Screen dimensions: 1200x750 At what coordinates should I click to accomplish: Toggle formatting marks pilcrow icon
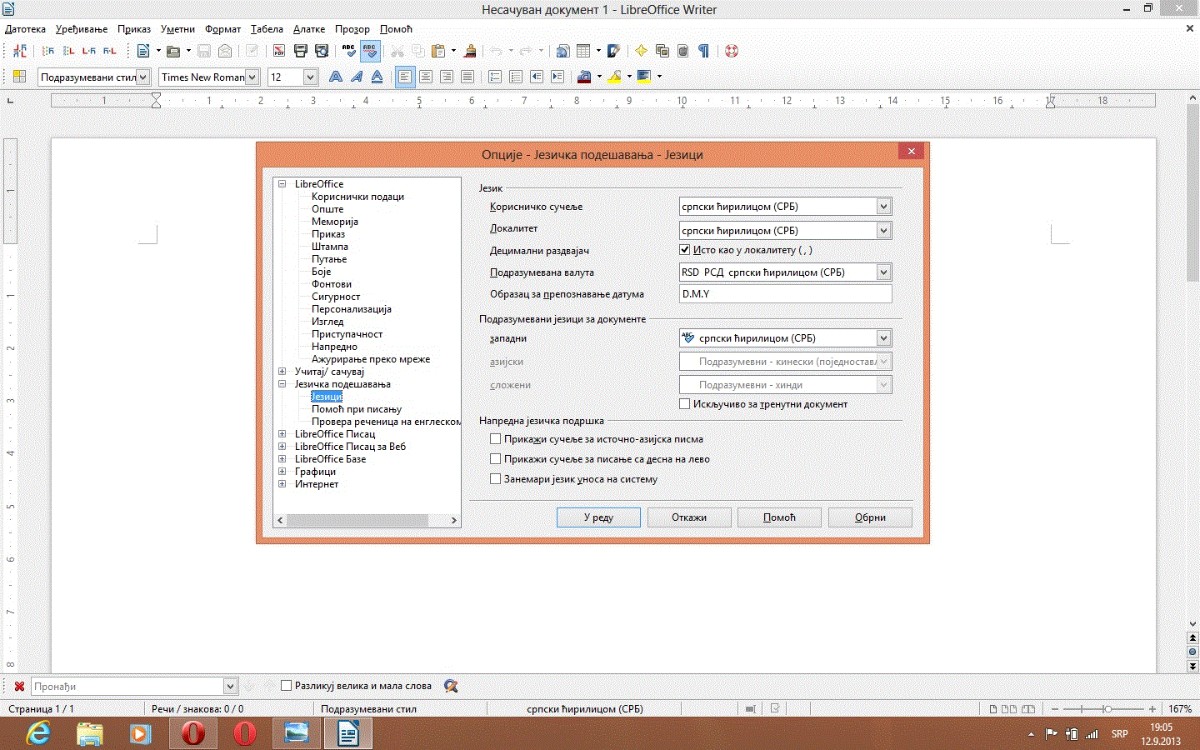pyautogui.click(x=704, y=51)
